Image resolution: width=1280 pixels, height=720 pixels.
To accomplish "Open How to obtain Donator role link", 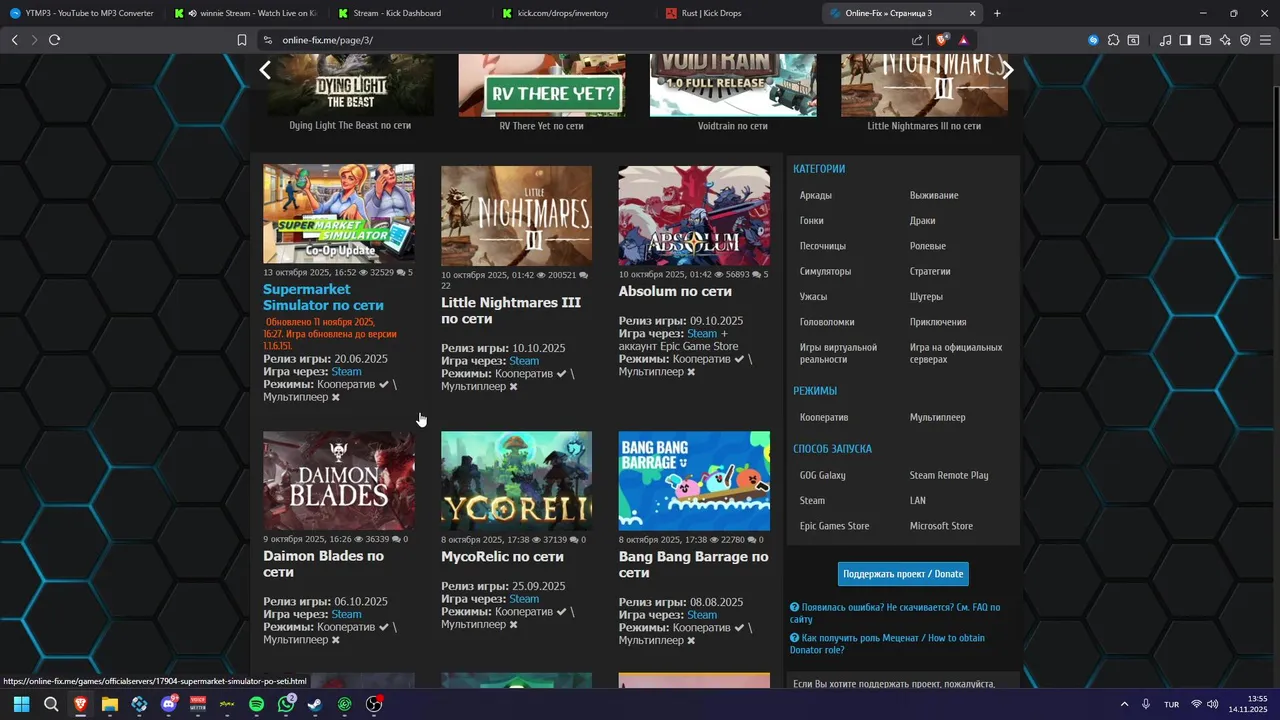I will click(887, 644).
